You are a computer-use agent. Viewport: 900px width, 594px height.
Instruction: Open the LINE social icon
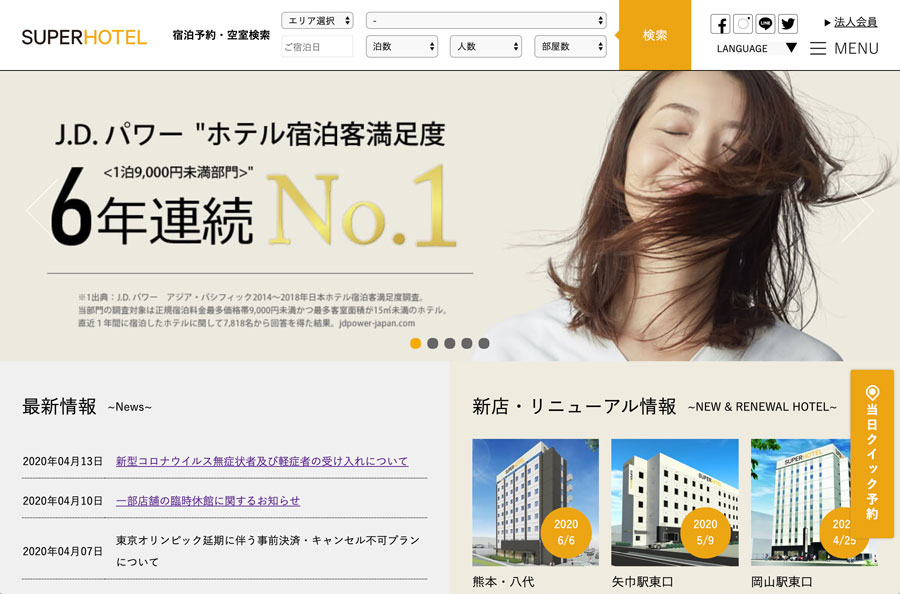(x=765, y=24)
